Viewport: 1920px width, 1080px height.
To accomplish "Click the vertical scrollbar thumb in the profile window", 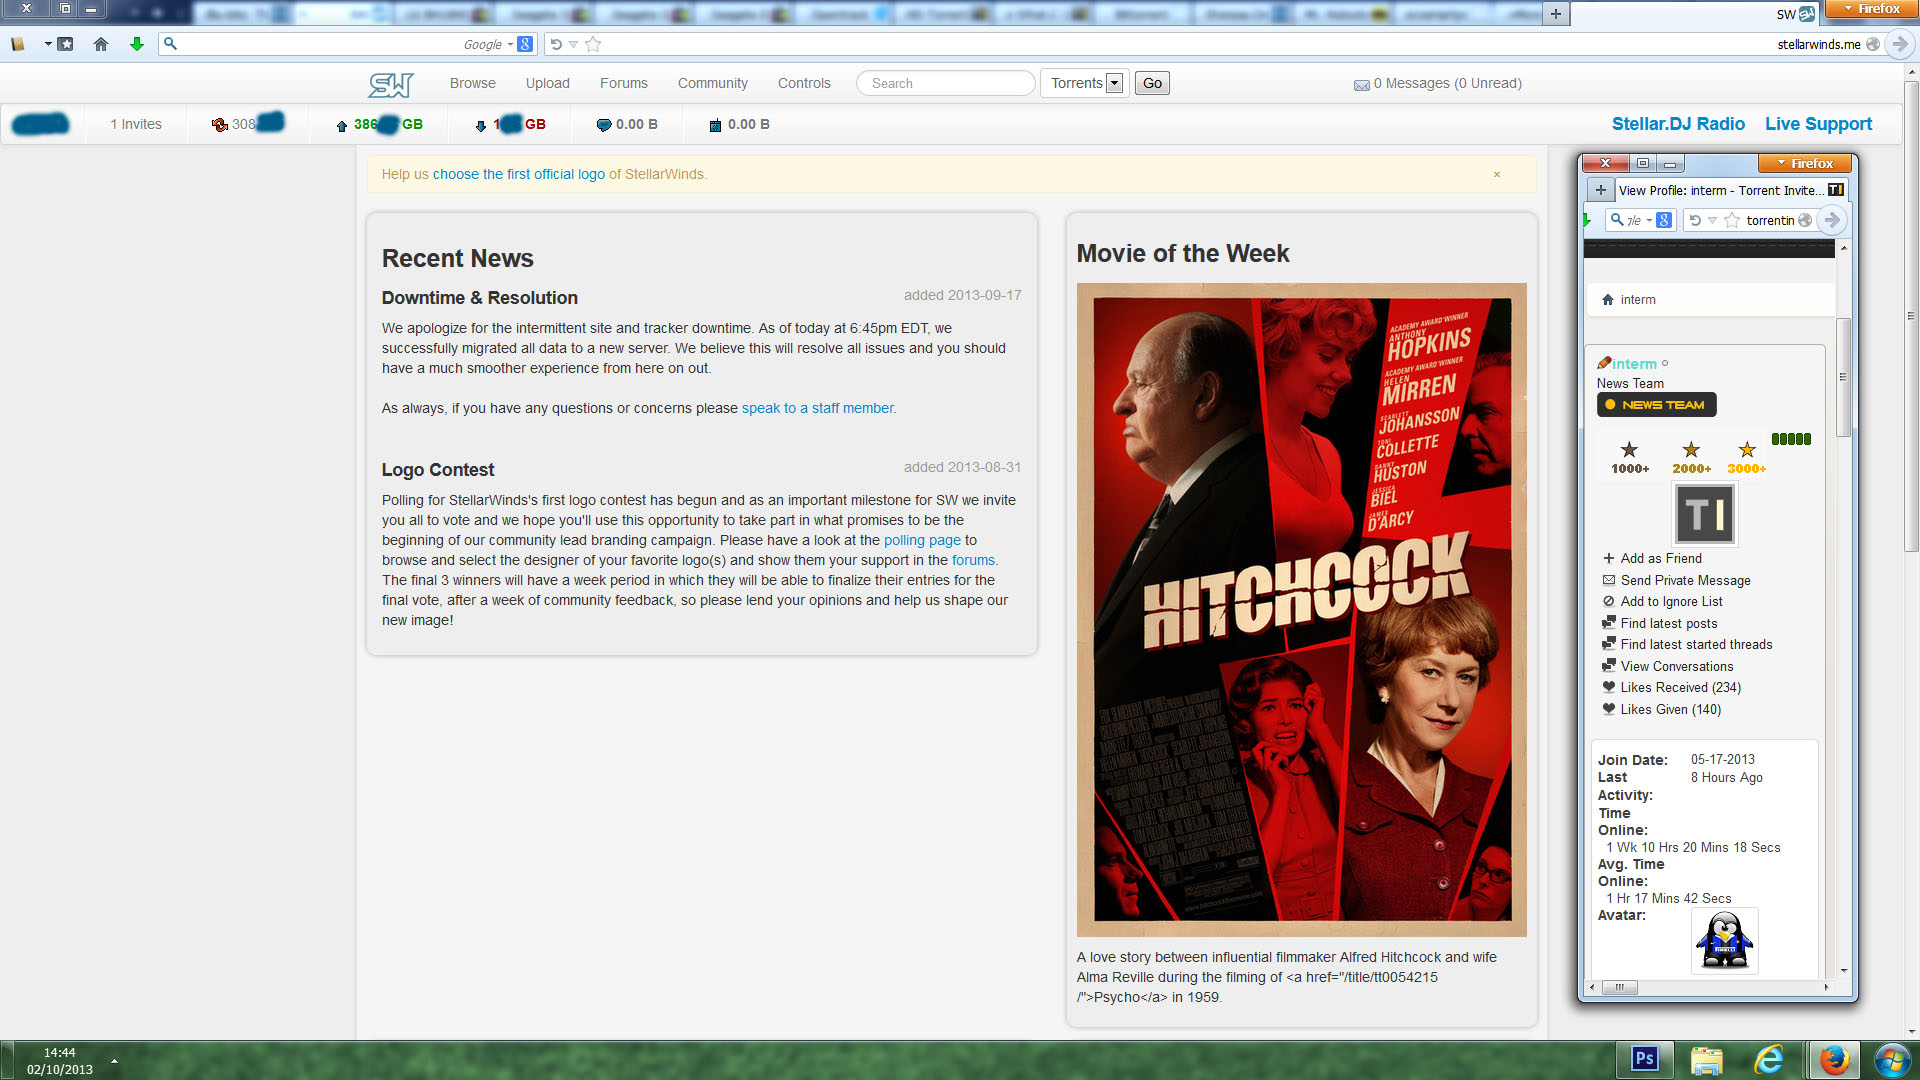I will [x=1843, y=377].
